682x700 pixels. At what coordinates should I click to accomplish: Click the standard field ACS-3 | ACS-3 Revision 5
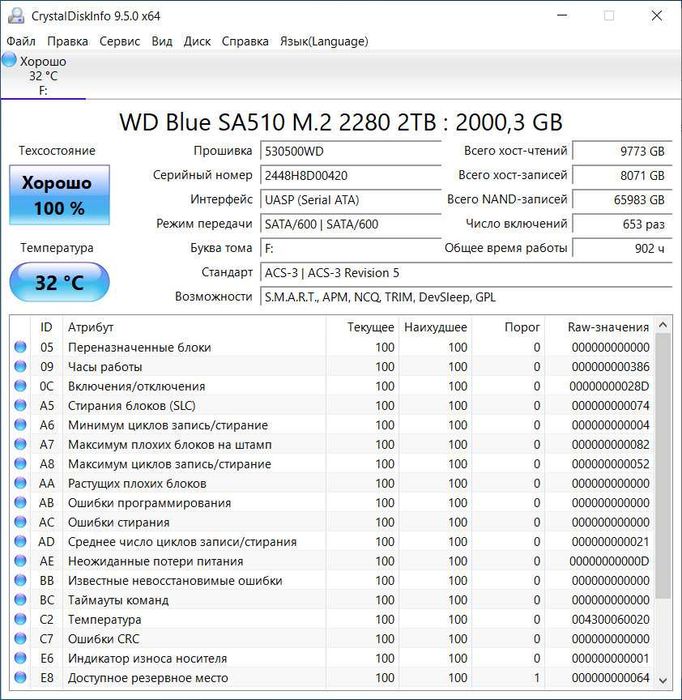466,273
